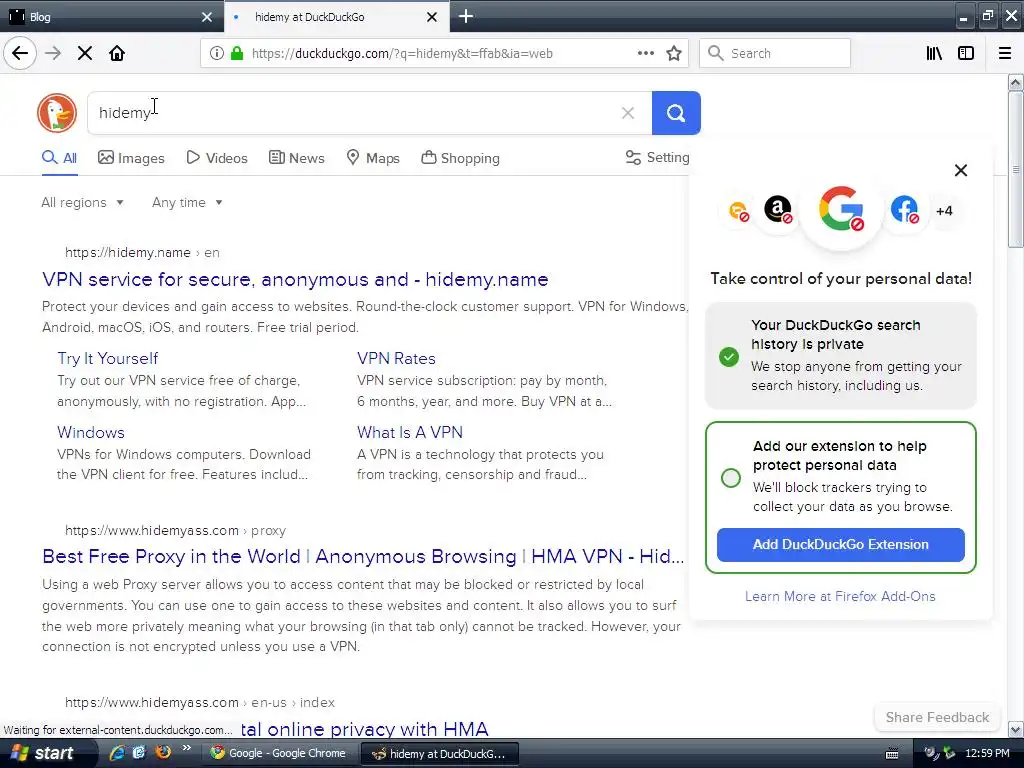Open page actions three-dot menu
This screenshot has height=768, width=1024.
click(x=645, y=53)
